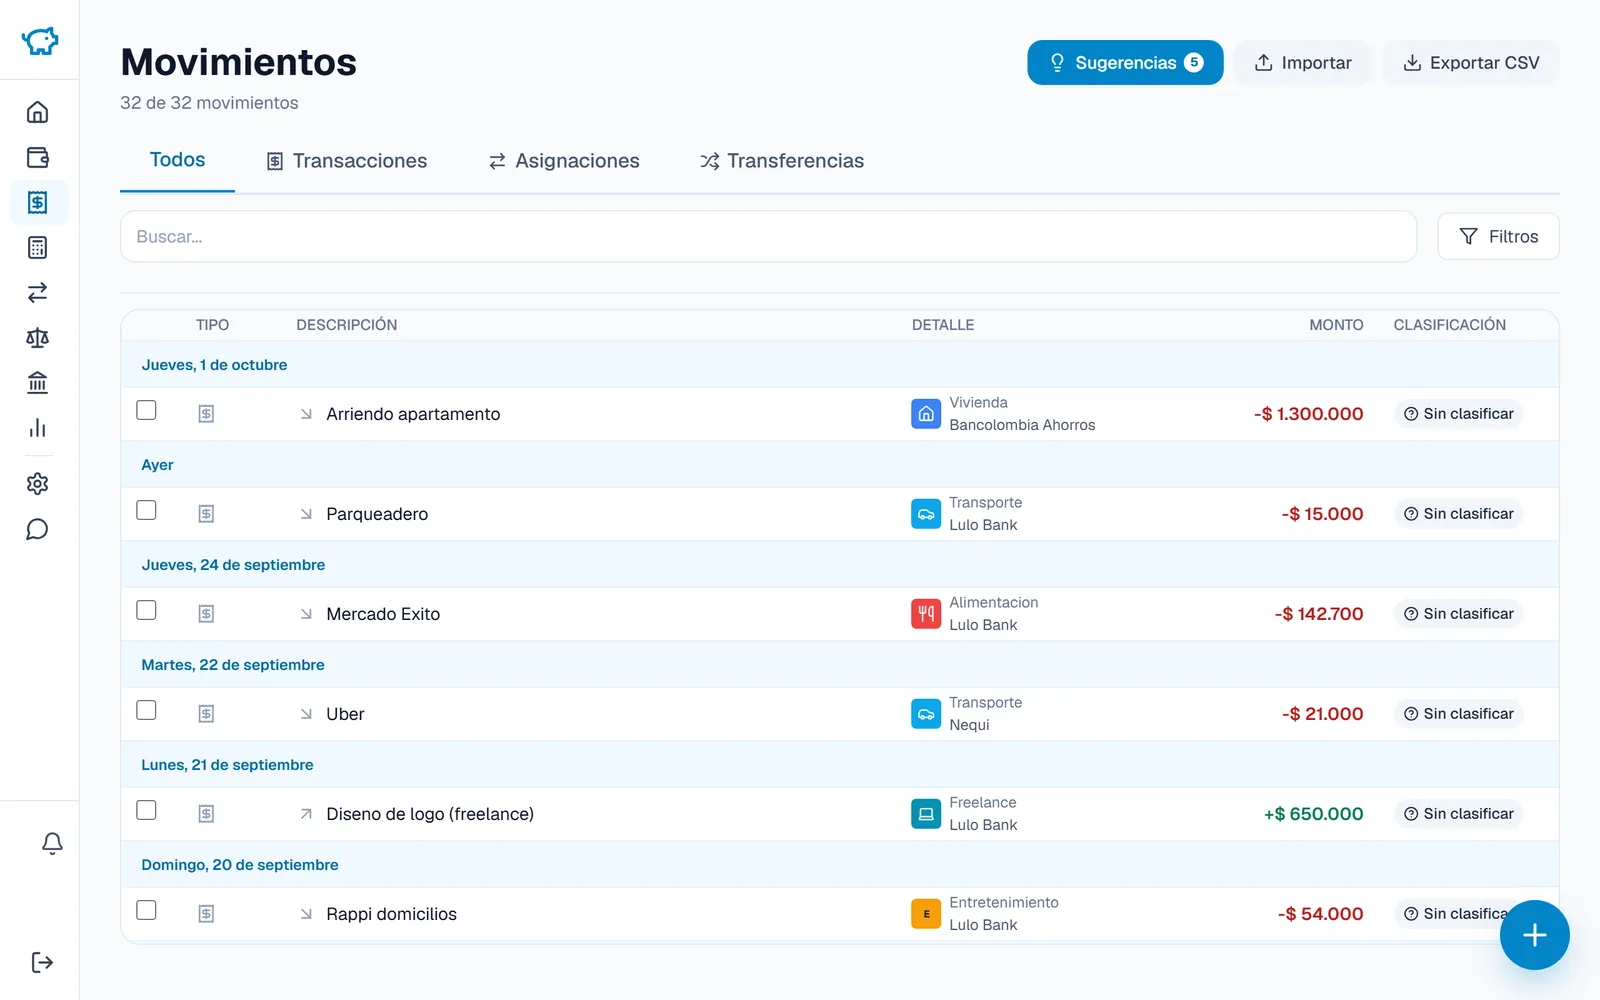Open the bank building icon in sidebar
1600x1000 pixels.
37,383
